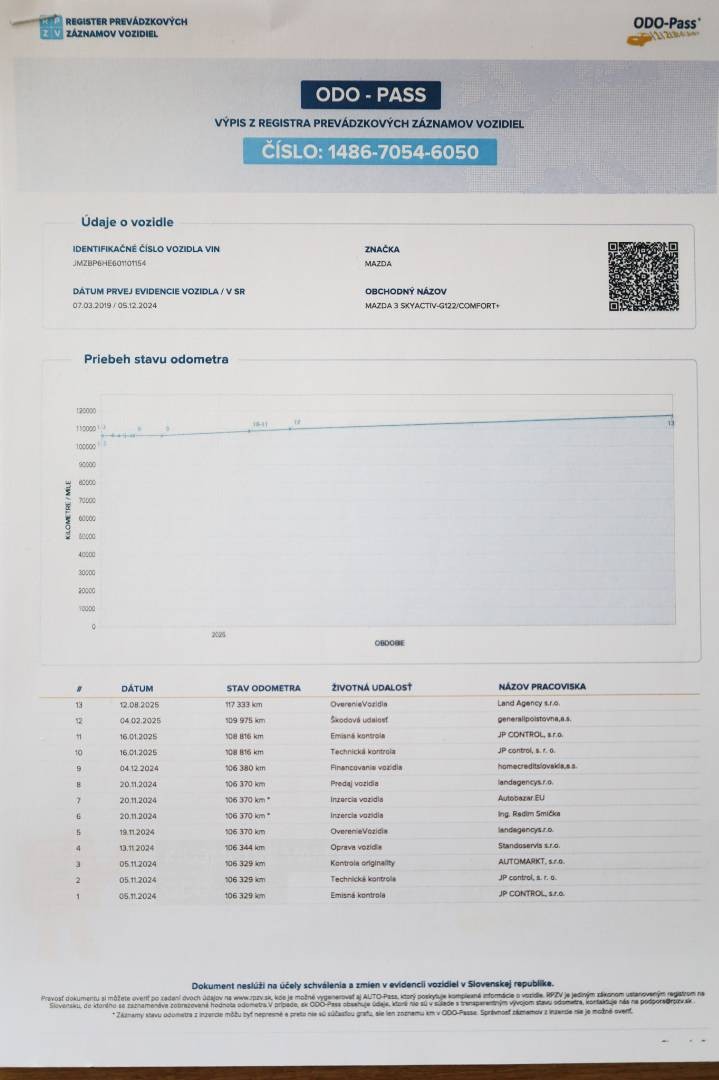Click the odometer value 106 380 km
Image resolution: width=719 pixels, height=1080 pixels.
(244, 768)
